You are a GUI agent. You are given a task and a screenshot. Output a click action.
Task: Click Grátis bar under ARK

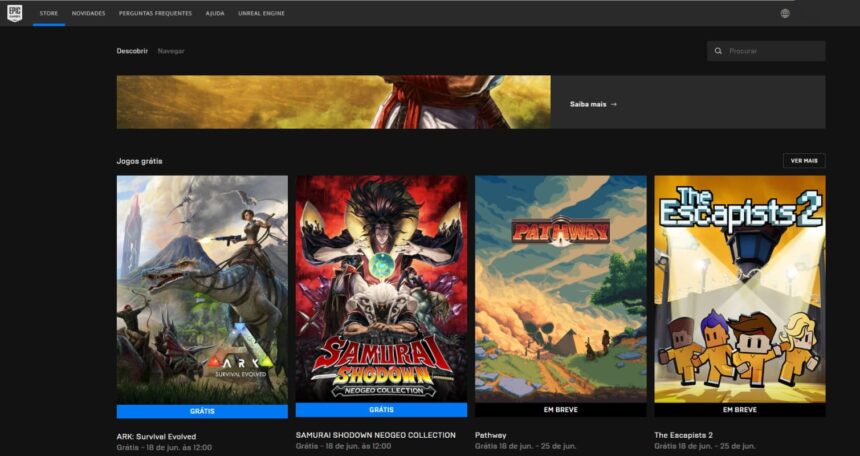coord(202,412)
